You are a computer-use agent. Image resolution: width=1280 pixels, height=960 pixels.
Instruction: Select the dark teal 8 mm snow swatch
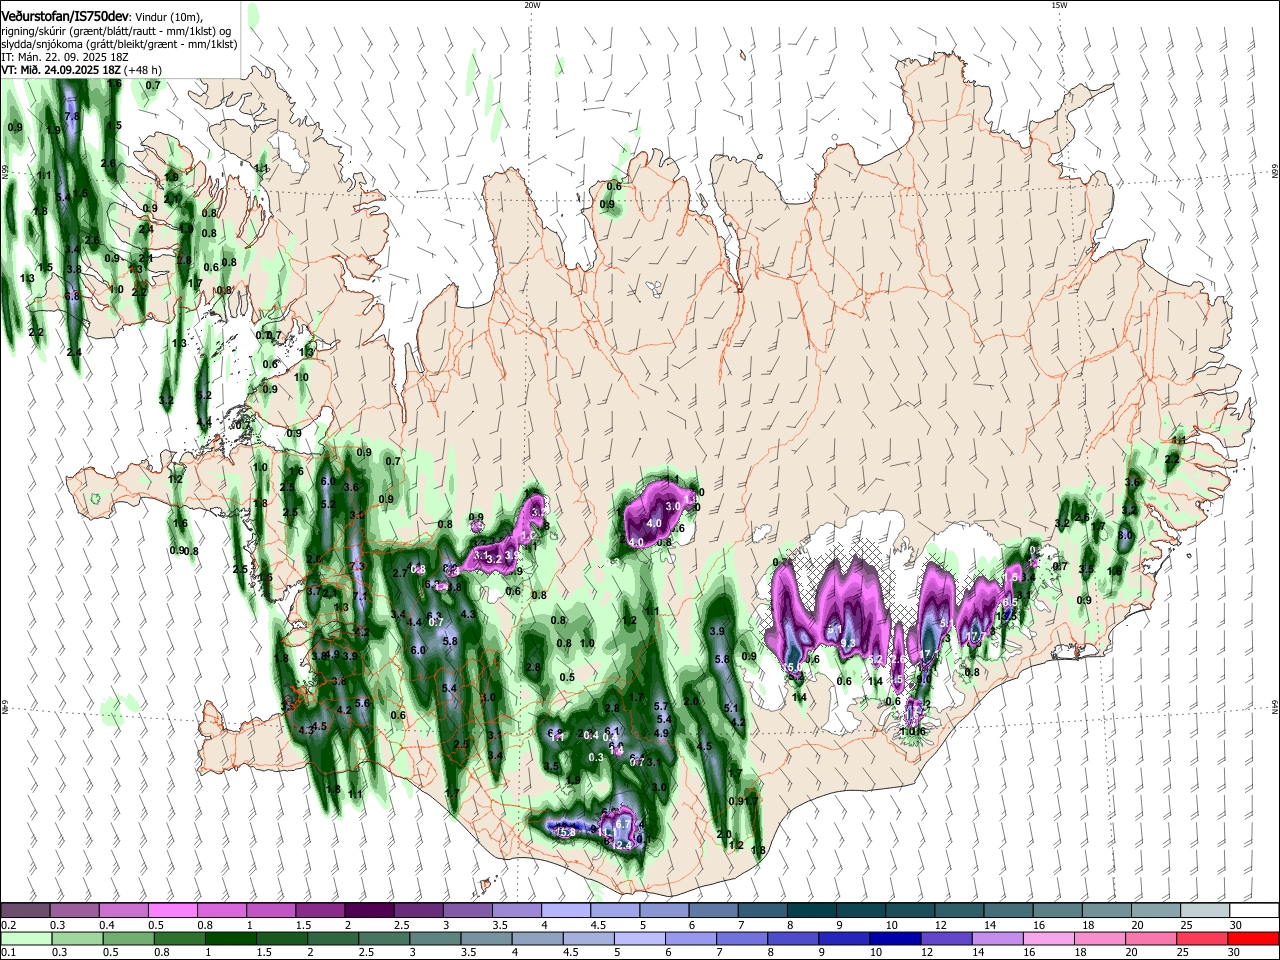[x=812, y=910]
